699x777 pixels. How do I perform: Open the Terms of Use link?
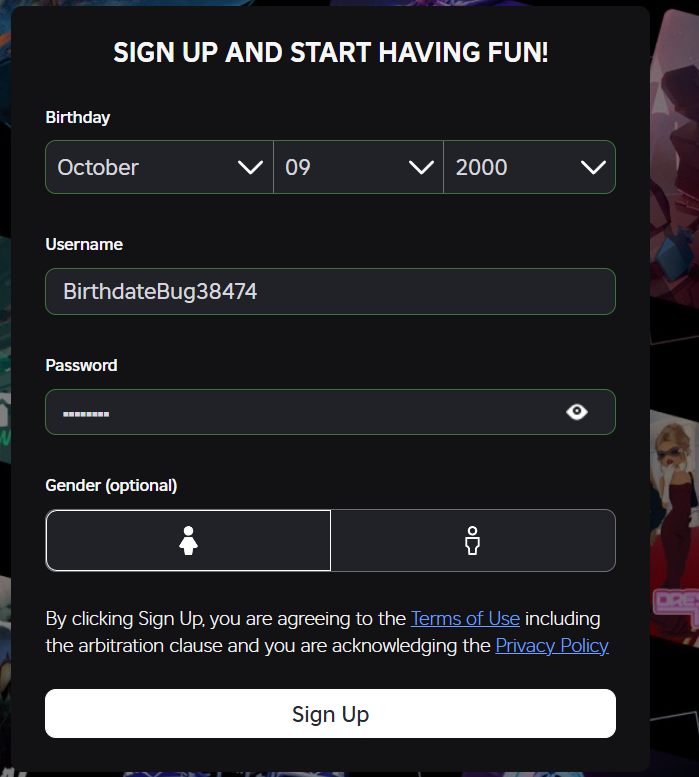(465, 619)
